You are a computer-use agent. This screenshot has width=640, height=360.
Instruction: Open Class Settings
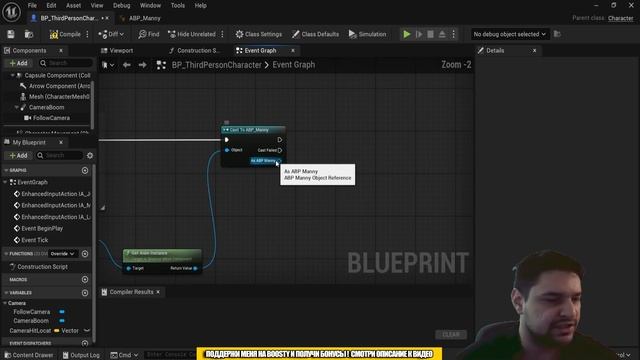(x=259, y=34)
